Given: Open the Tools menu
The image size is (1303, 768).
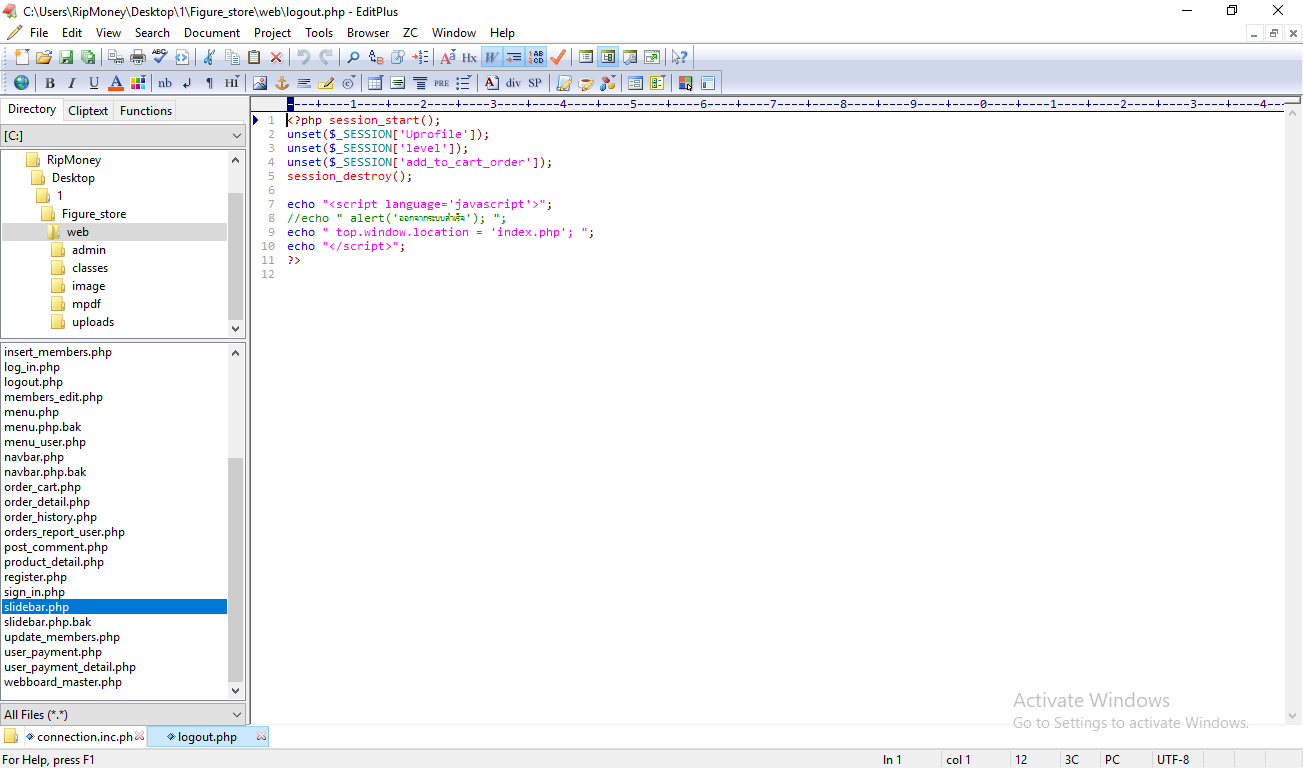Looking at the screenshot, I should click(x=319, y=33).
